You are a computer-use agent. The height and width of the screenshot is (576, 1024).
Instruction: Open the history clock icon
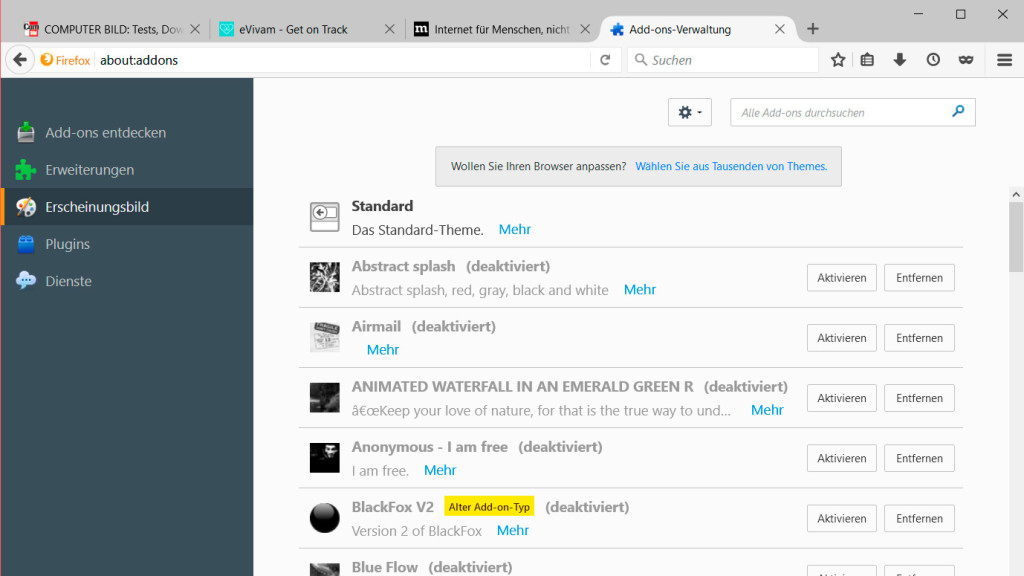click(x=933, y=60)
